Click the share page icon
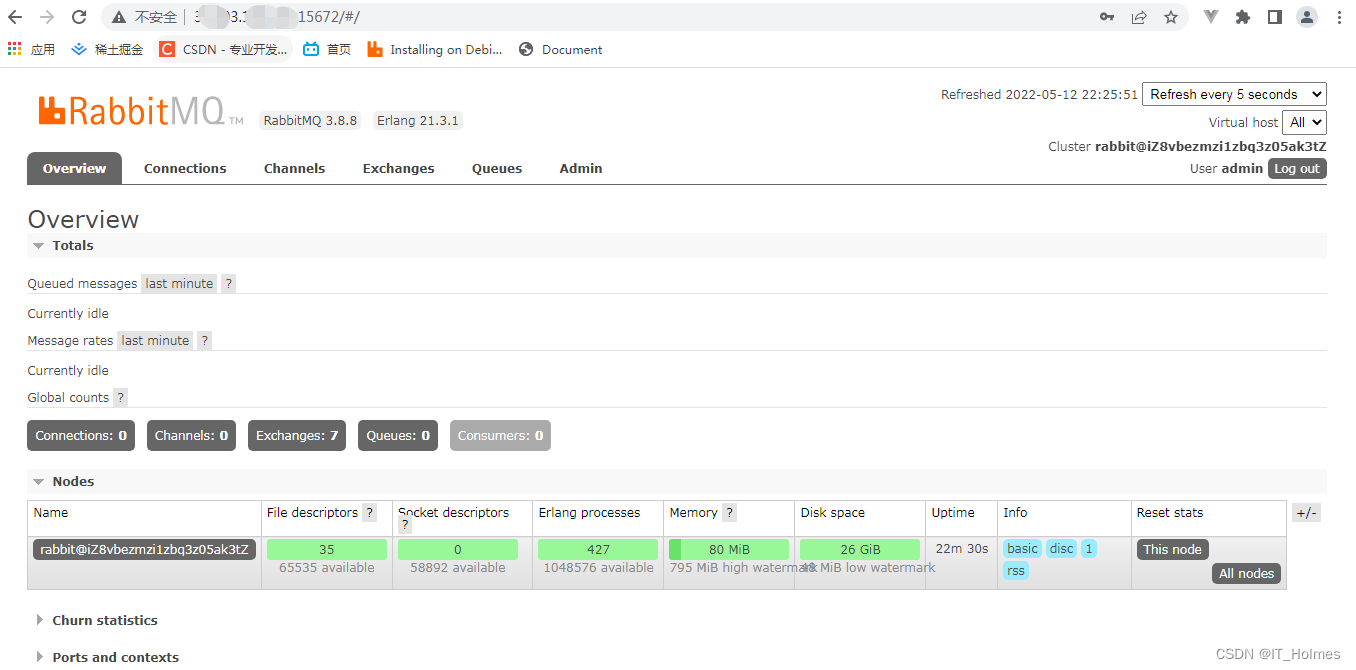The image size is (1356, 670). (x=1139, y=17)
